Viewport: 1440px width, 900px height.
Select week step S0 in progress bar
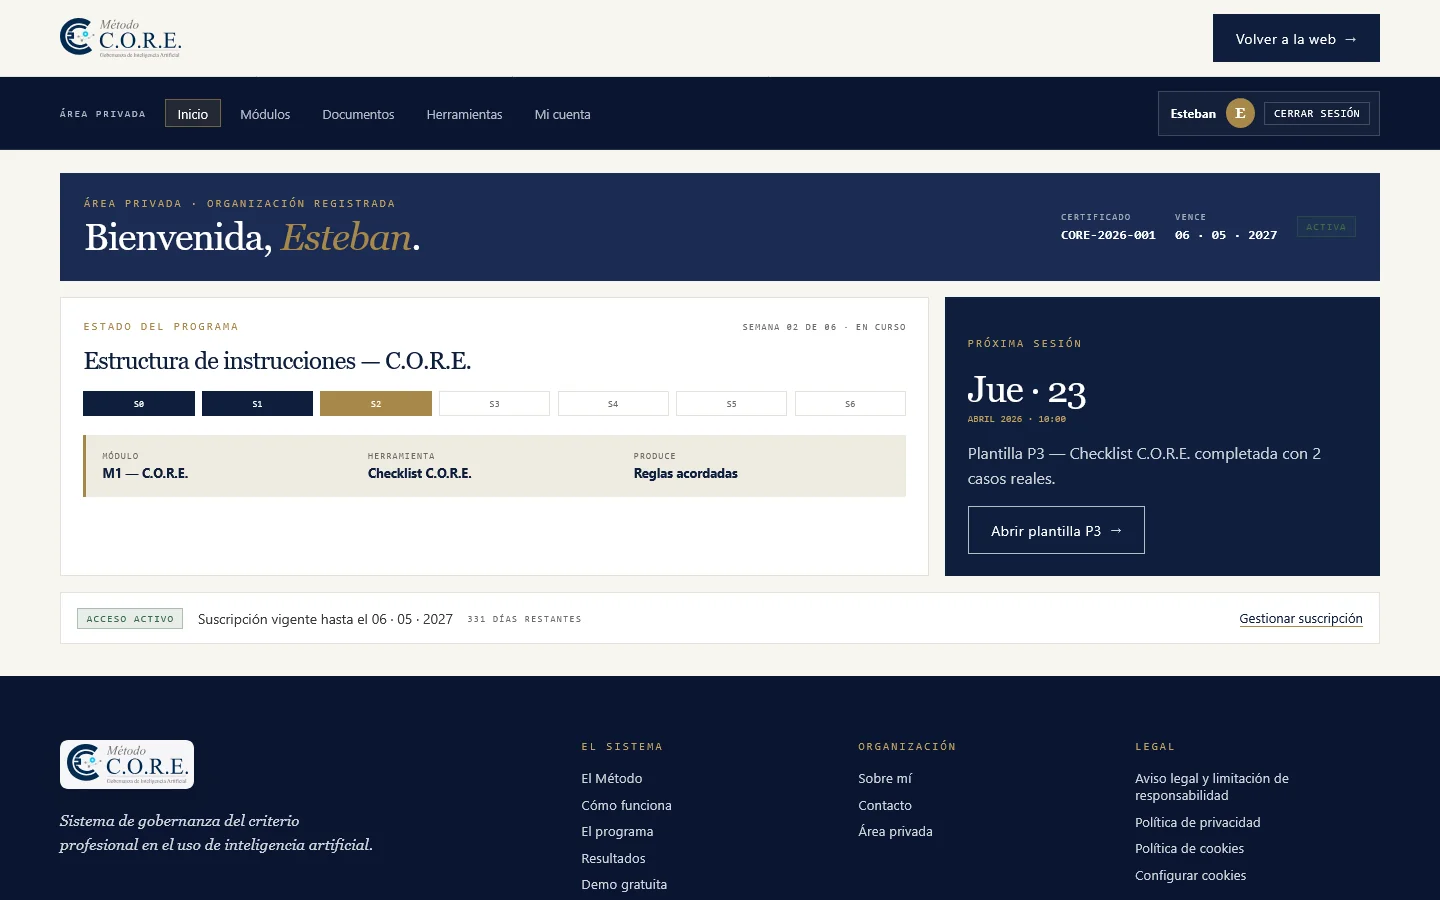coord(139,404)
